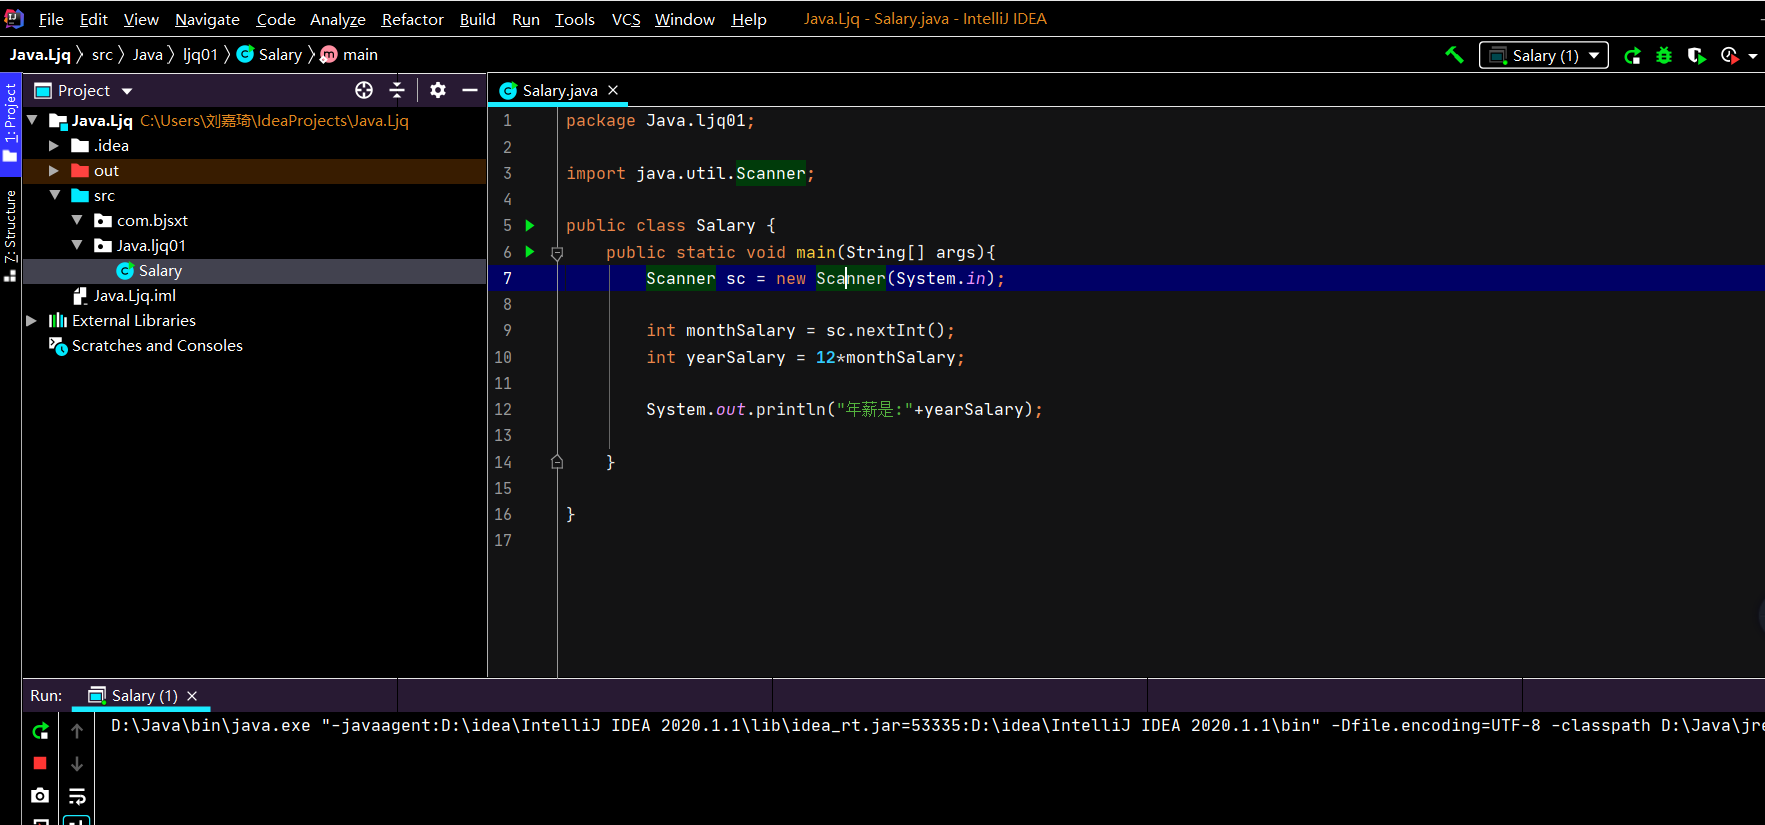The height and width of the screenshot is (825, 1765).
Task: Click the run gutter arrow beside main method
Action: (x=530, y=252)
